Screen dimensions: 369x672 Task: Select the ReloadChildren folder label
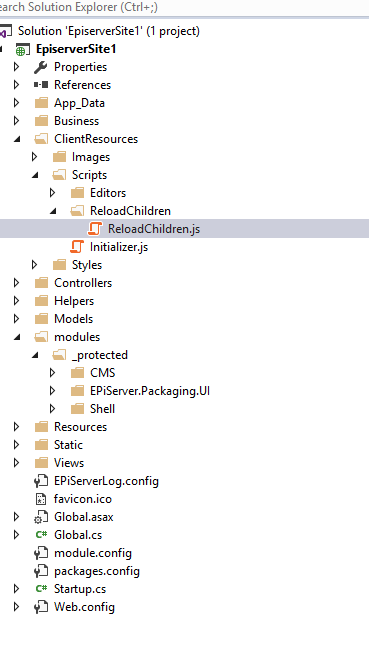point(130,211)
